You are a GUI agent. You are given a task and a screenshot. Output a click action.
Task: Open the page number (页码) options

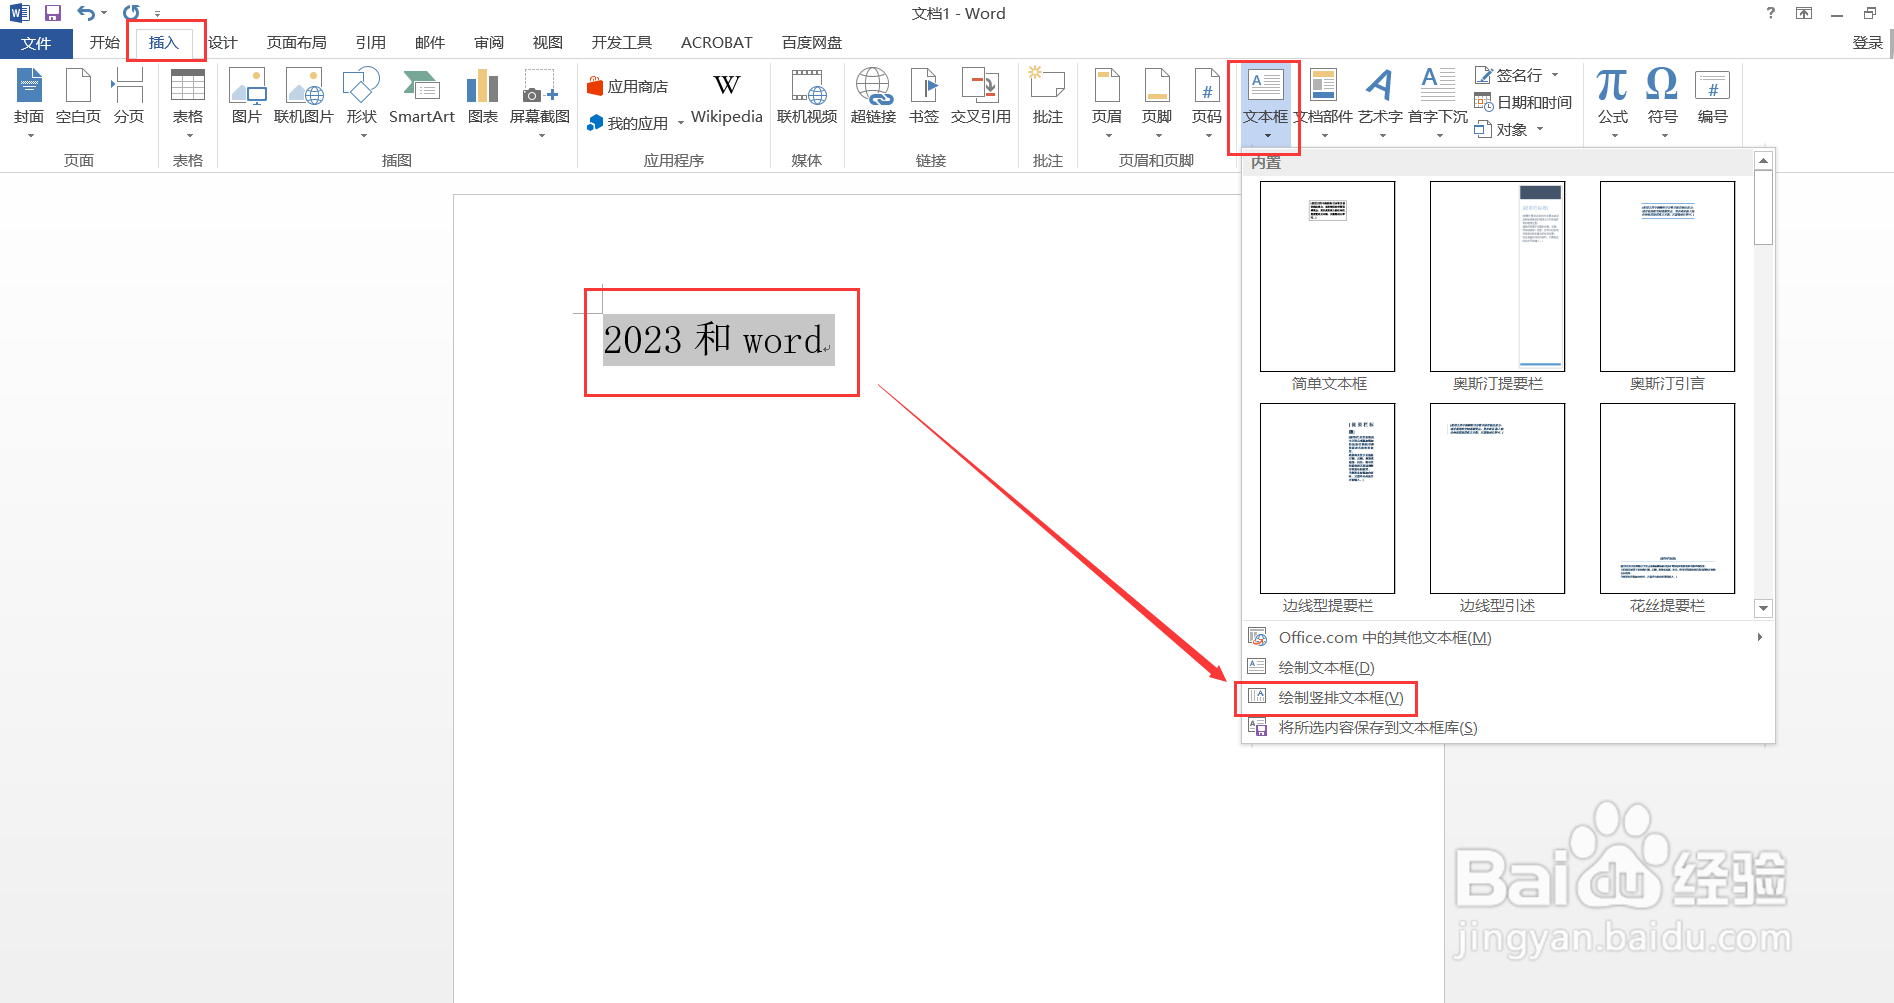coord(1207,100)
